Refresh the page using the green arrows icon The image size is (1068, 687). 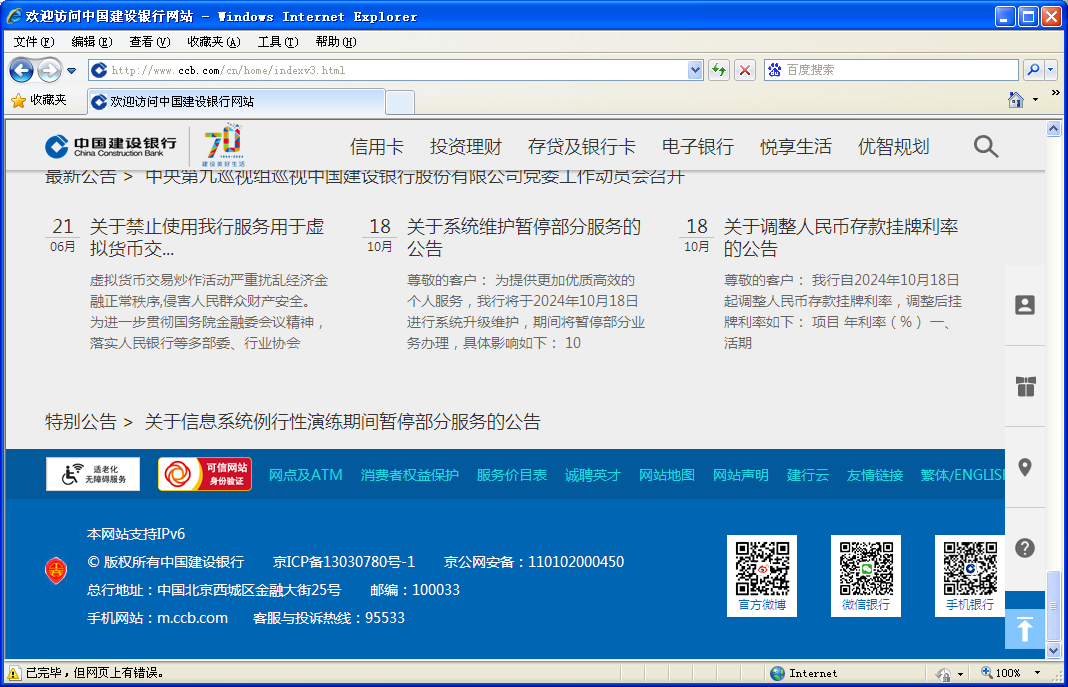pos(719,69)
